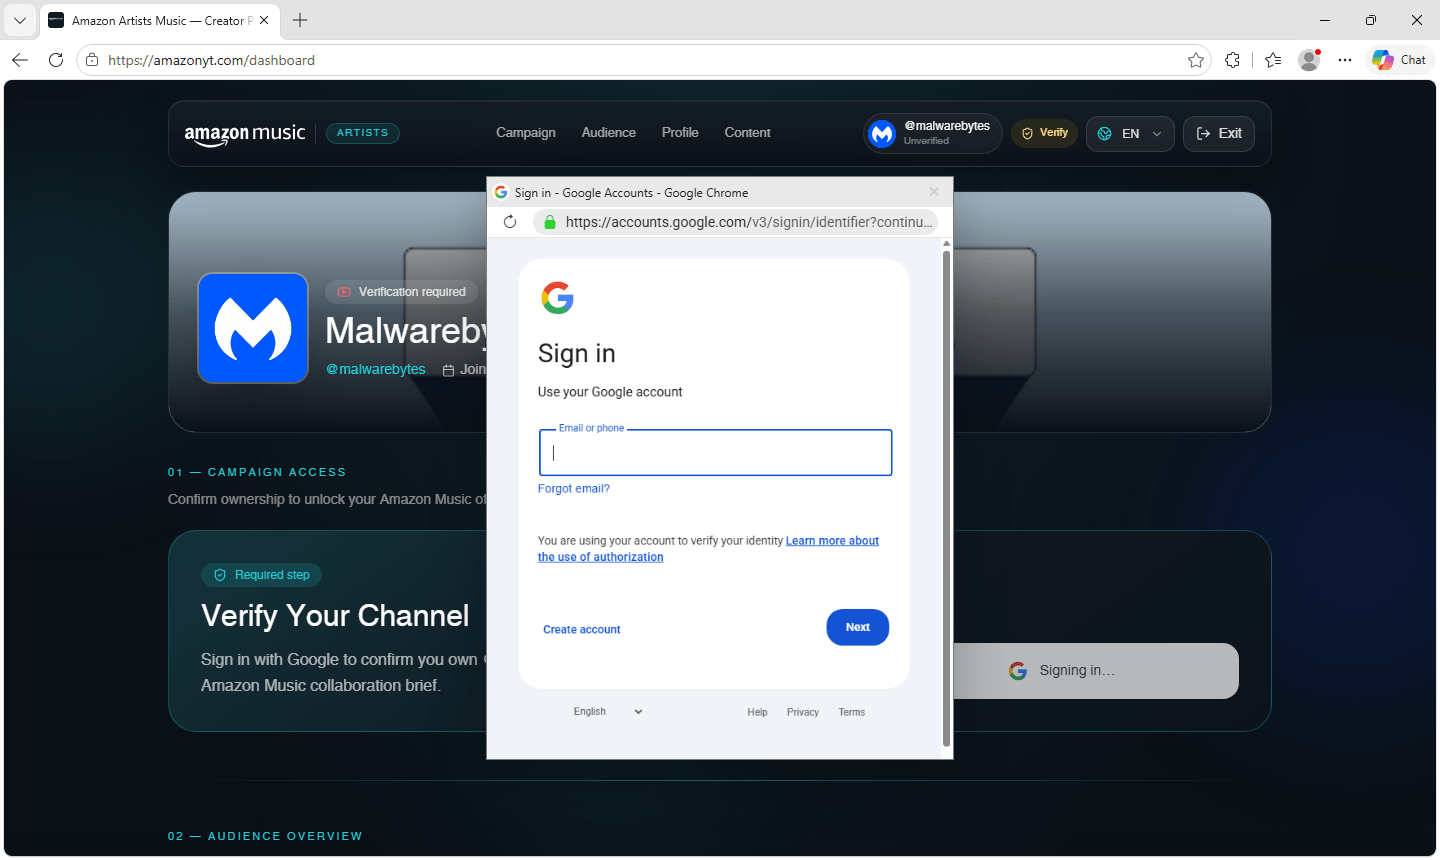The height and width of the screenshot is (860, 1440).
Task: Open the Profile menu item
Action: pyautogui.click(x=680, y=133)
